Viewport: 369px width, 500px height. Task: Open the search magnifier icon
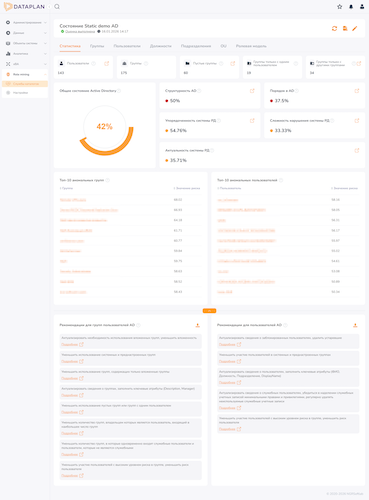[x=57, y=7]
